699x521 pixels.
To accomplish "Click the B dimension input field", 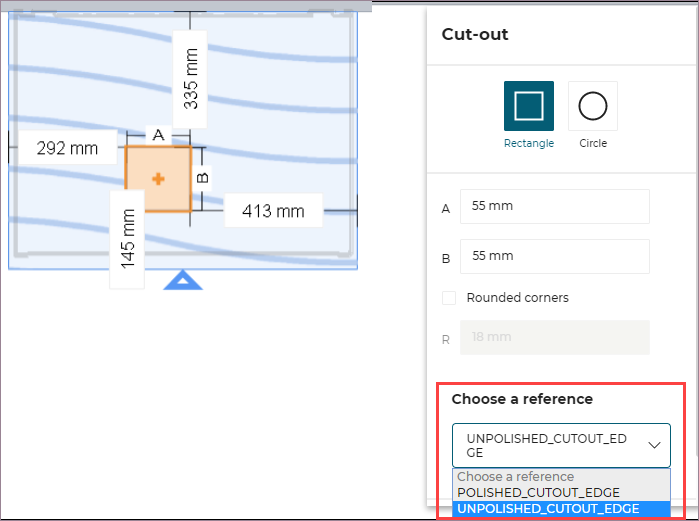I will click(x=554, y=256).
